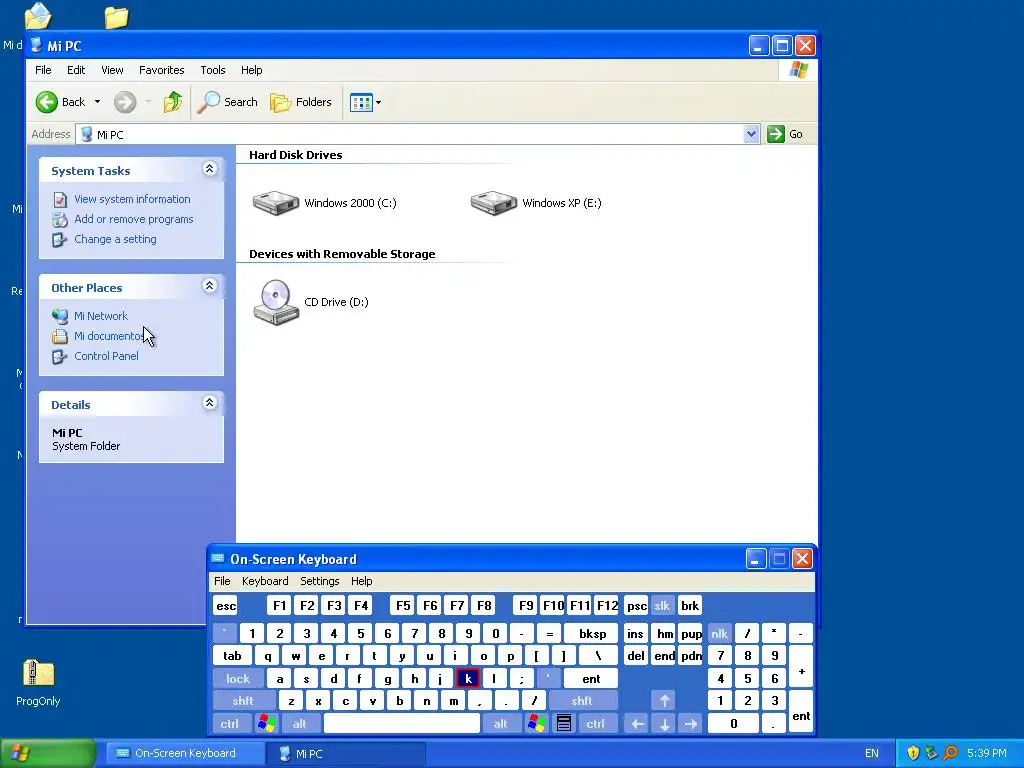1024x768 pixels.
Task: Click the security shield tray icon
Action: (913, 753)
